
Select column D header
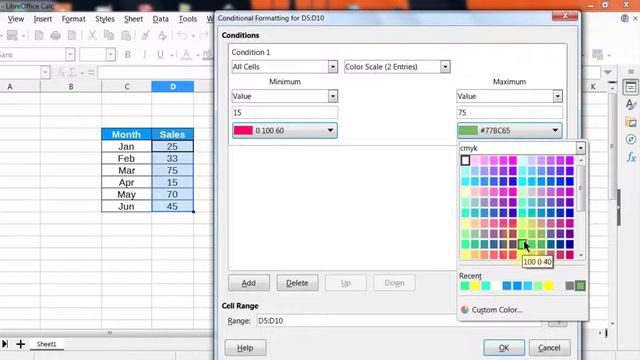pyautogui.click(x=173, y=87)
